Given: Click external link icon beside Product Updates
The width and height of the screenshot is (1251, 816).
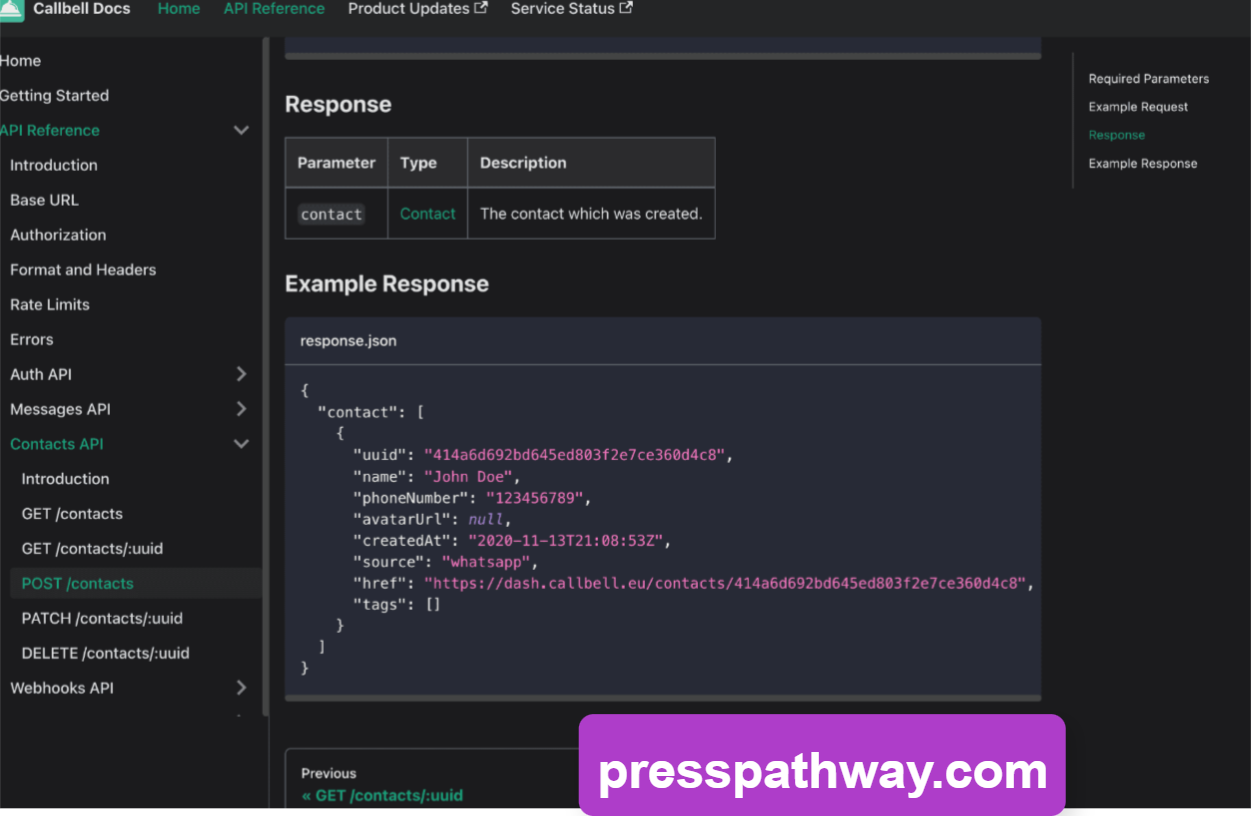Looking at the screenshot, I should point(481,9).
